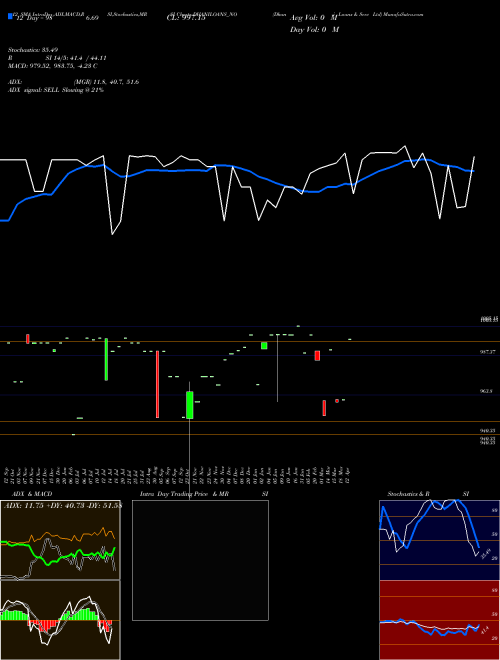Select the '12 Day = 98' SMA label

click(33, 19)
